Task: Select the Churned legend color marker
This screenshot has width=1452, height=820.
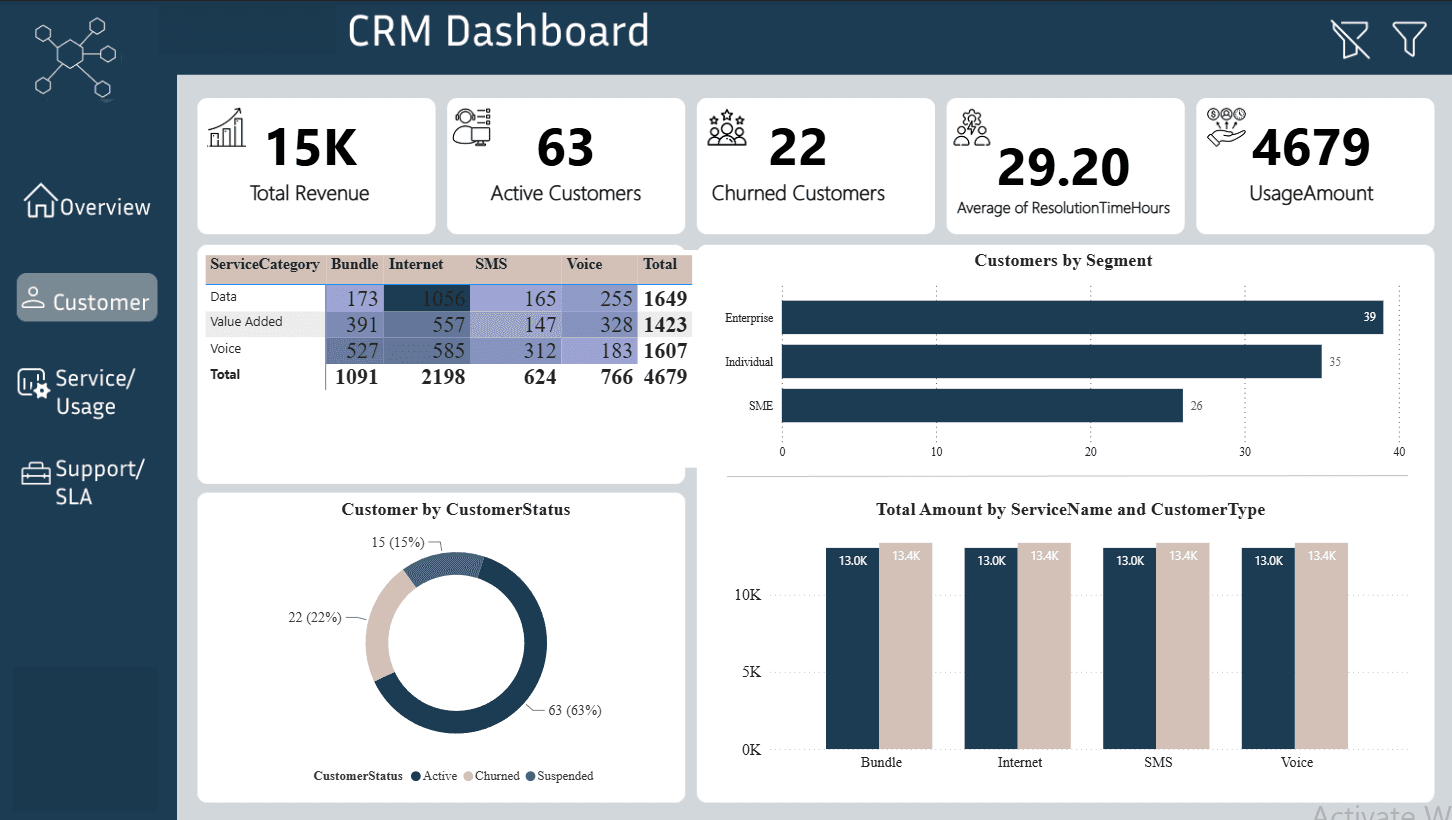Action: click(x=468, y=776)
